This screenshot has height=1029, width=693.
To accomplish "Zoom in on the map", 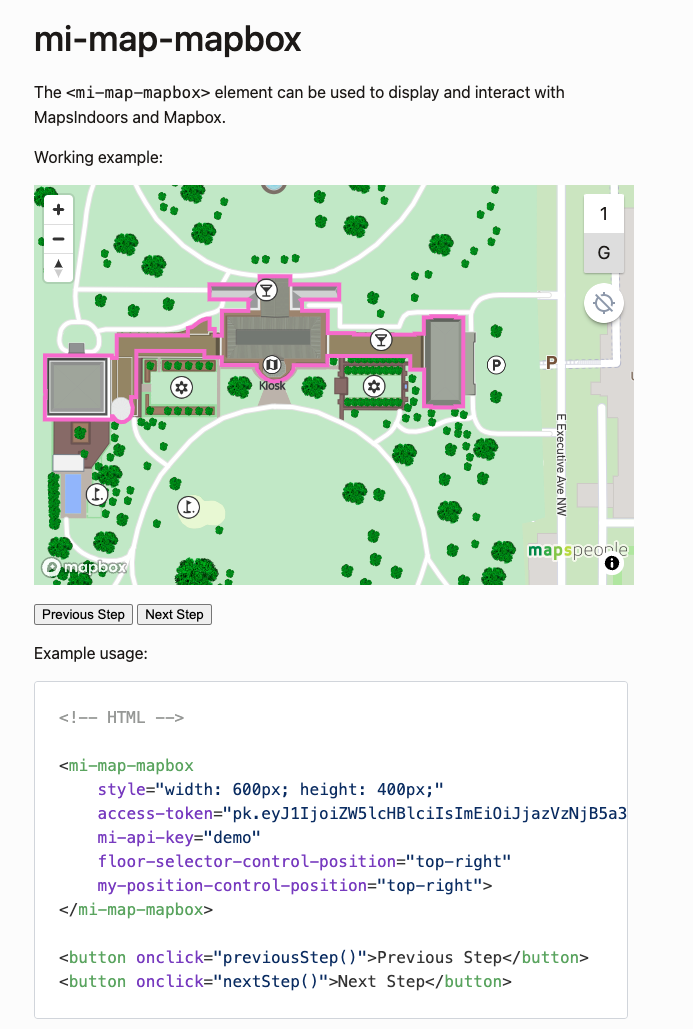I will pyautogui.click(x=58, y=210).
